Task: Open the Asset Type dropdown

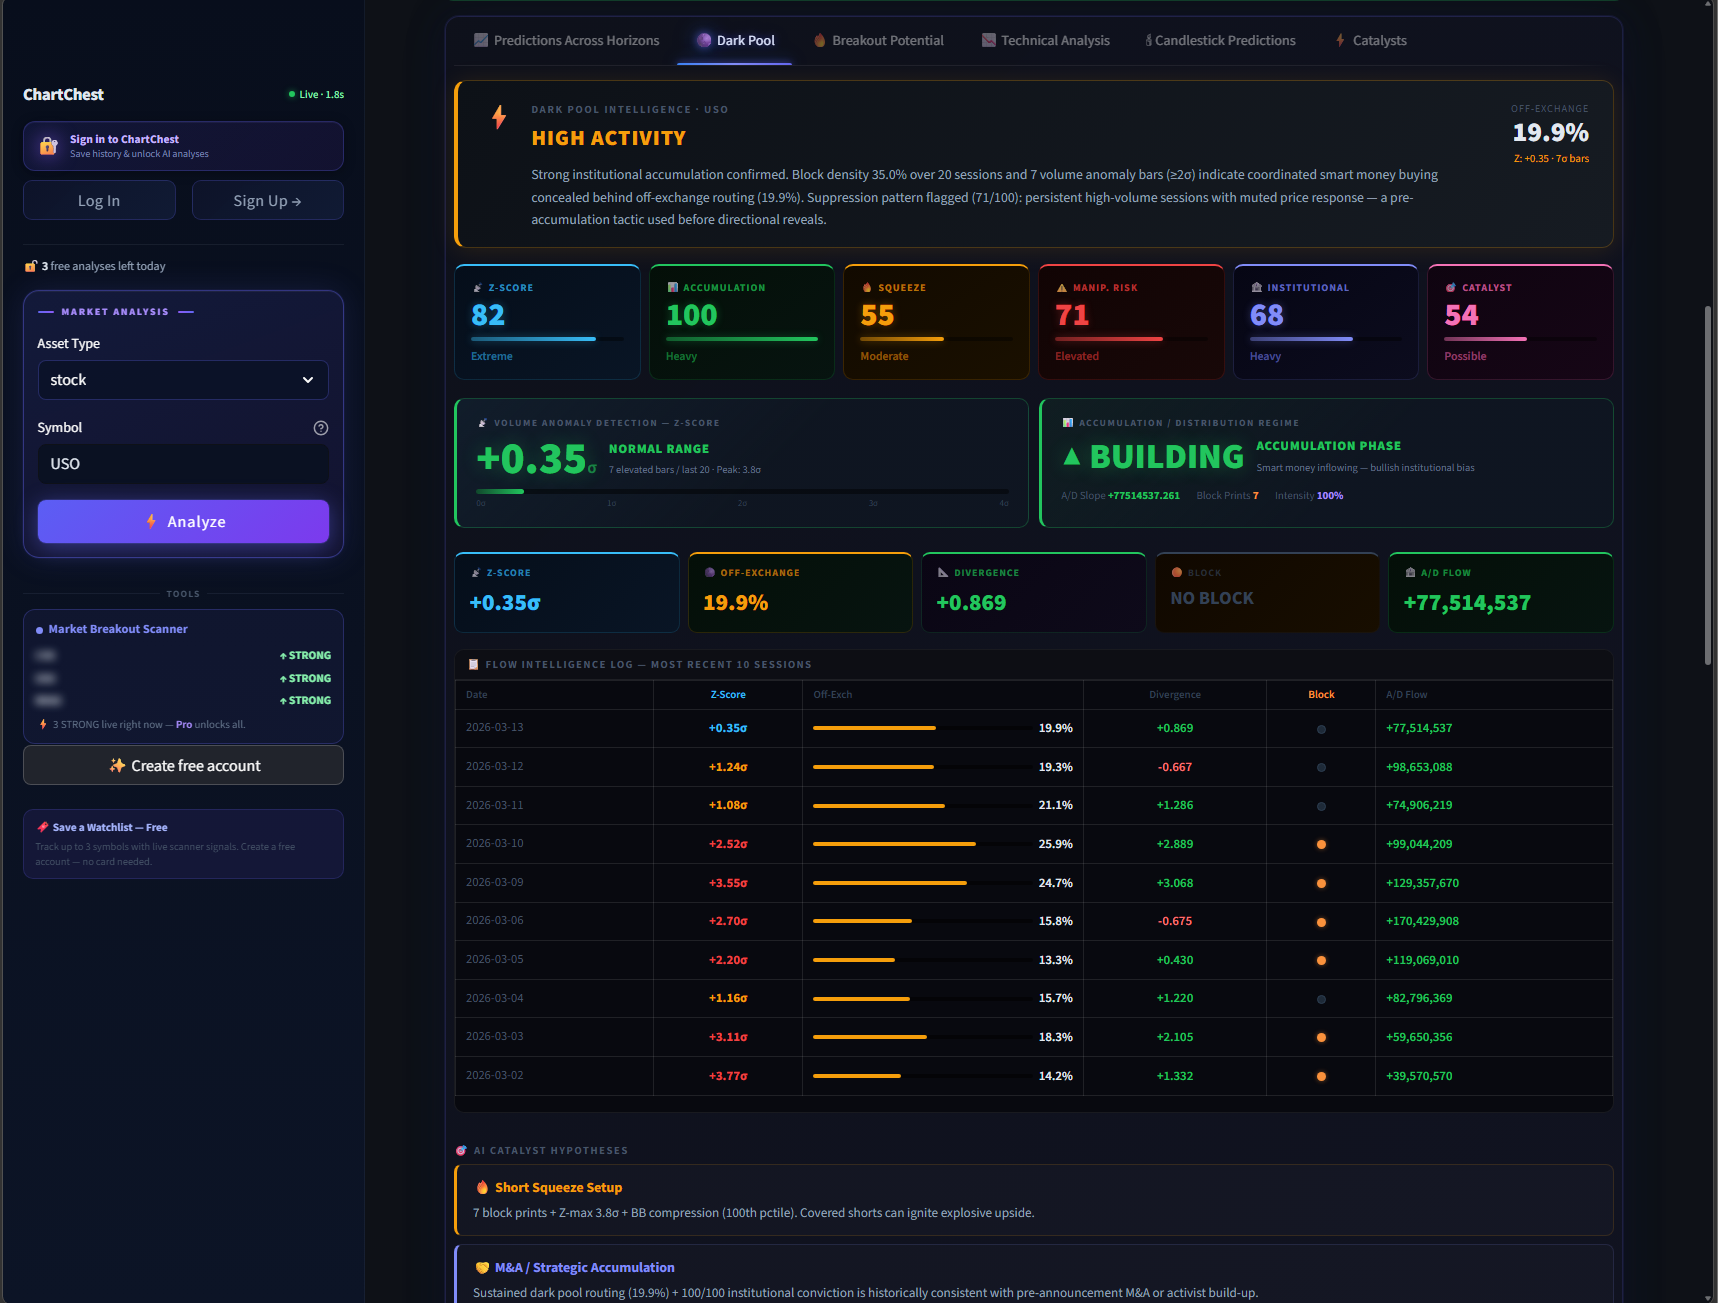Action: pos(182,380)
